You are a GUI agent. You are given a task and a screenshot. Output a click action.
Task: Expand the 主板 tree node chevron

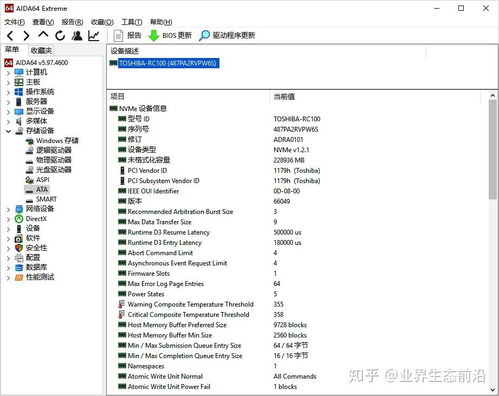point(8,82)
